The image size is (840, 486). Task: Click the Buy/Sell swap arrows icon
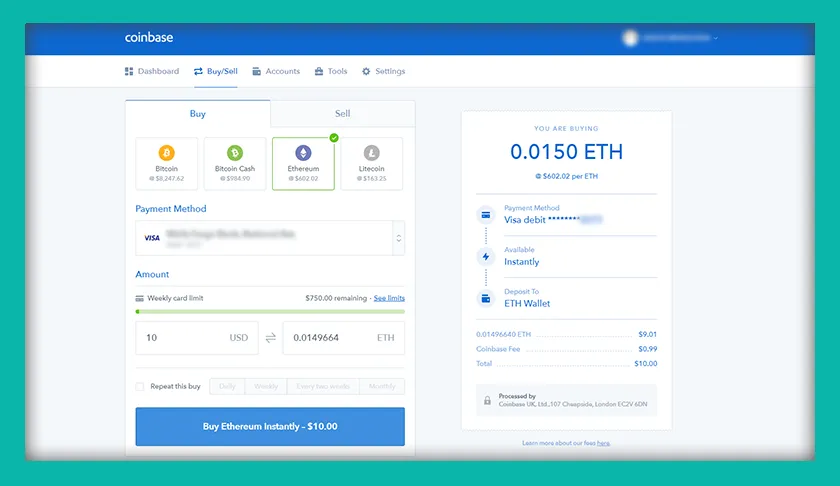[198, 71]
